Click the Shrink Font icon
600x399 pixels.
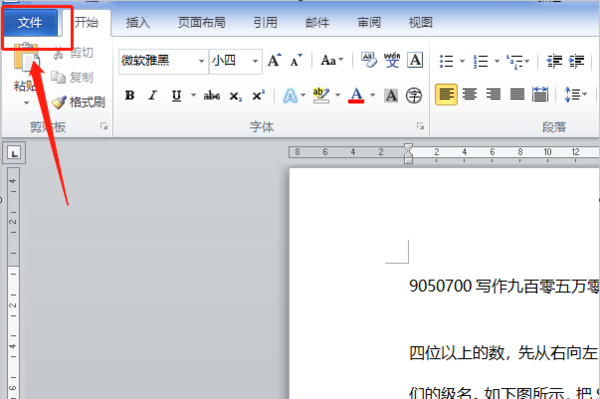point(296,60)
